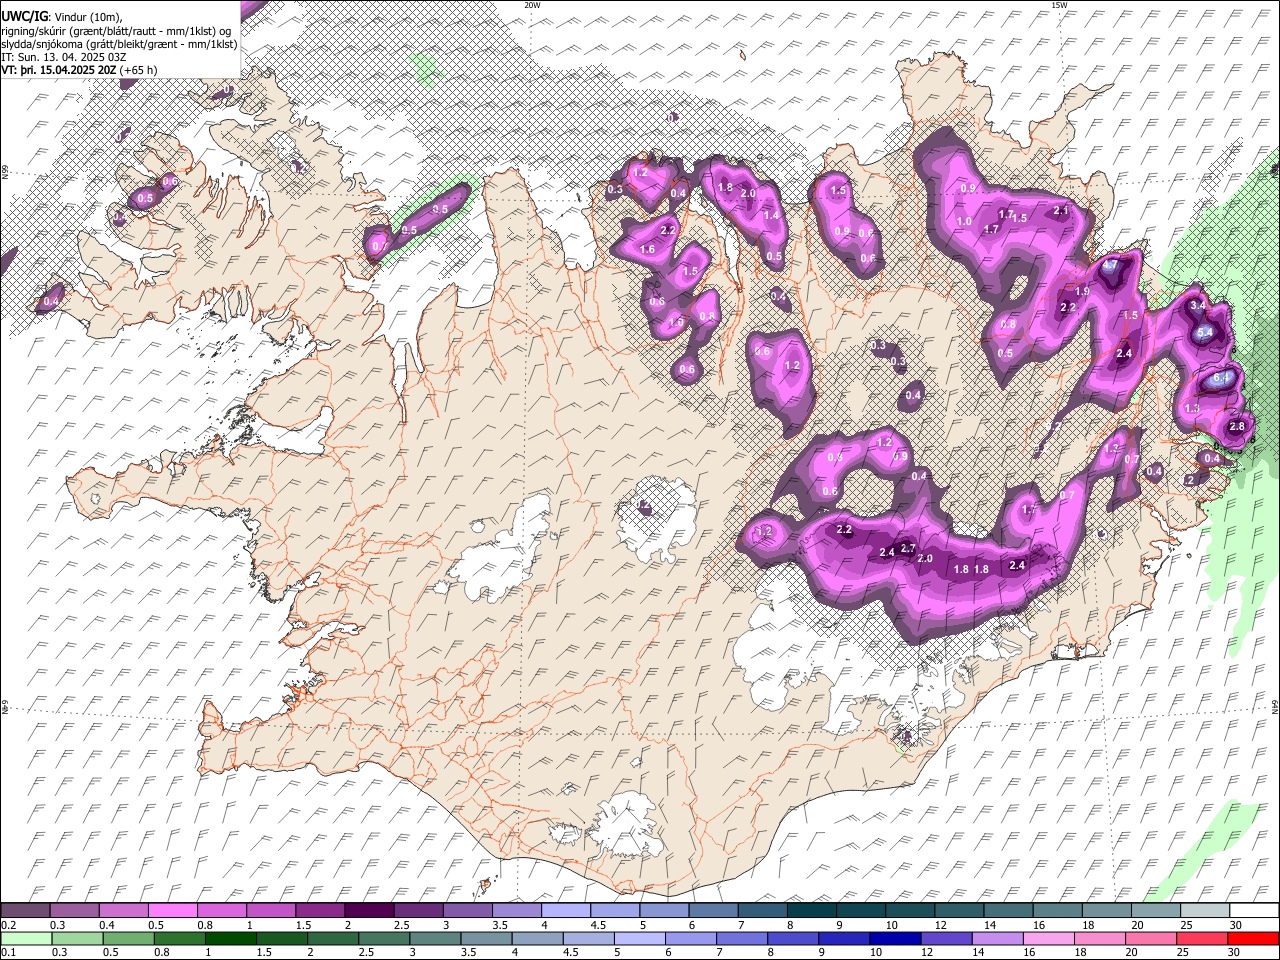
Task: Click the bottom-row crimson swatch between 25 and 30
Action: (1201, 938)
